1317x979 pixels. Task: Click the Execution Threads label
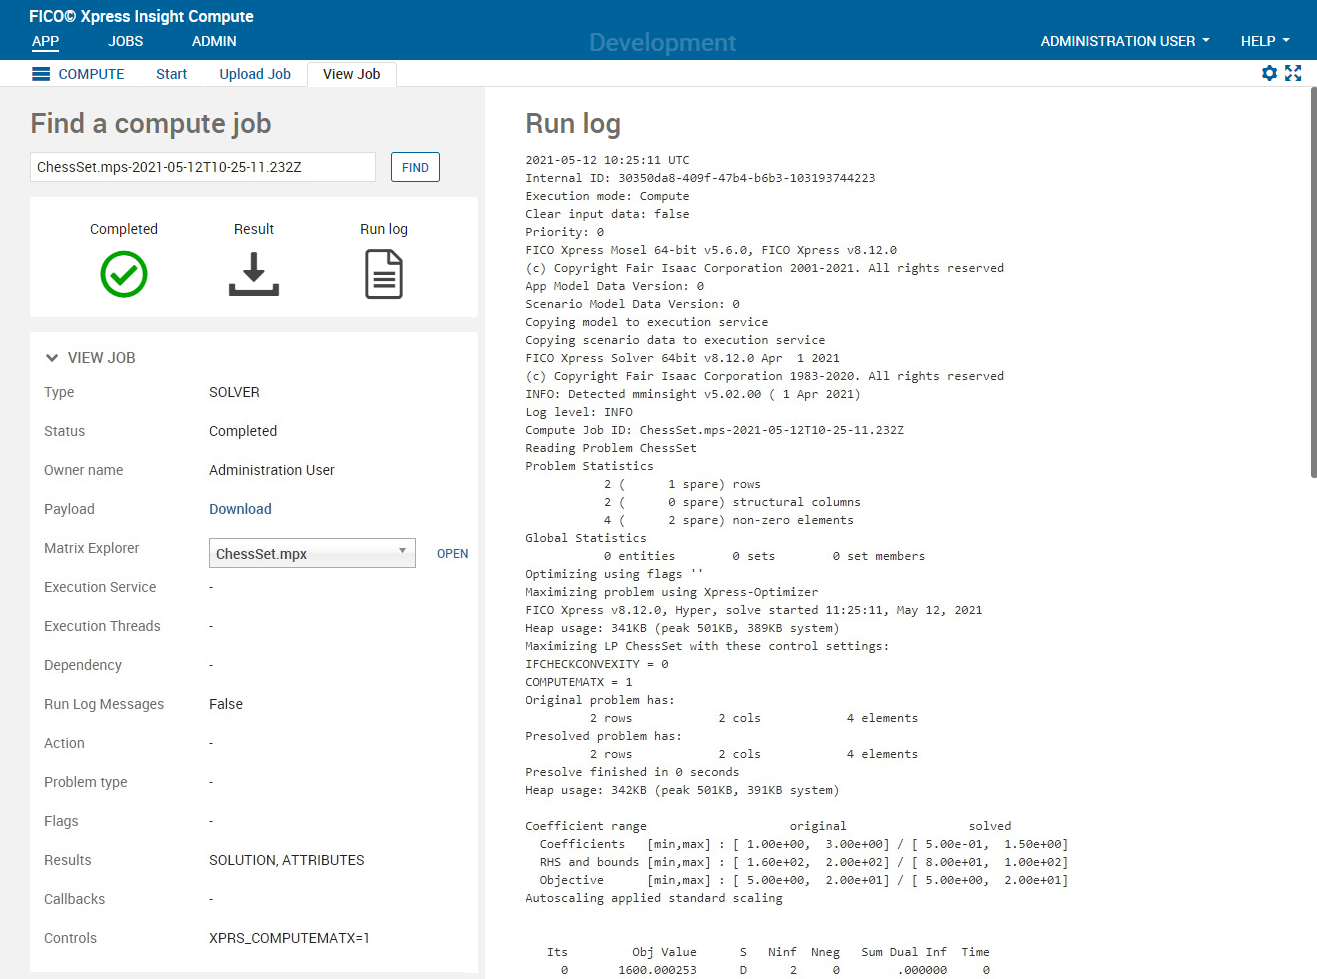102,626
